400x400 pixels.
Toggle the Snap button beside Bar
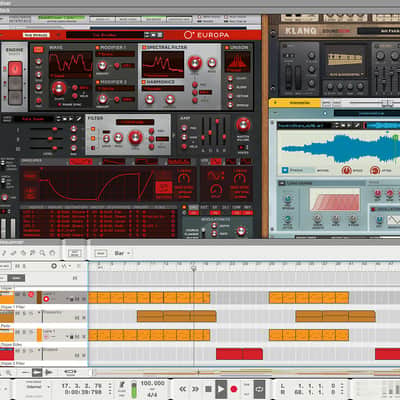[x=100, y=253]
